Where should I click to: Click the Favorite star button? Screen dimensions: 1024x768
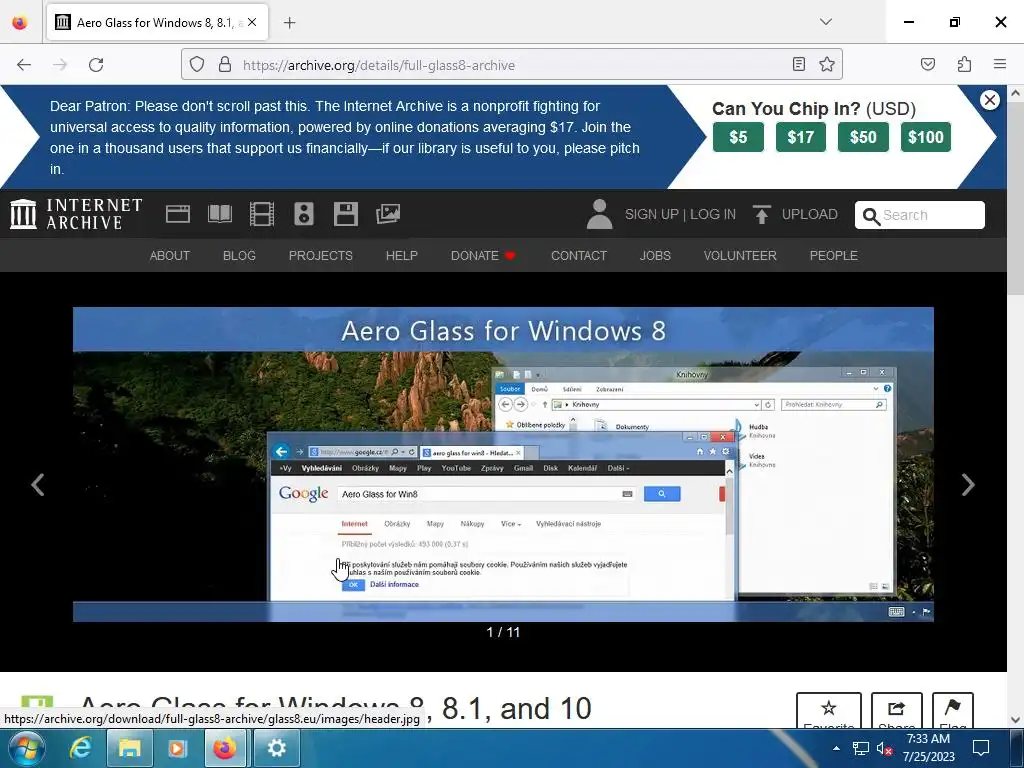coord(829,711)
